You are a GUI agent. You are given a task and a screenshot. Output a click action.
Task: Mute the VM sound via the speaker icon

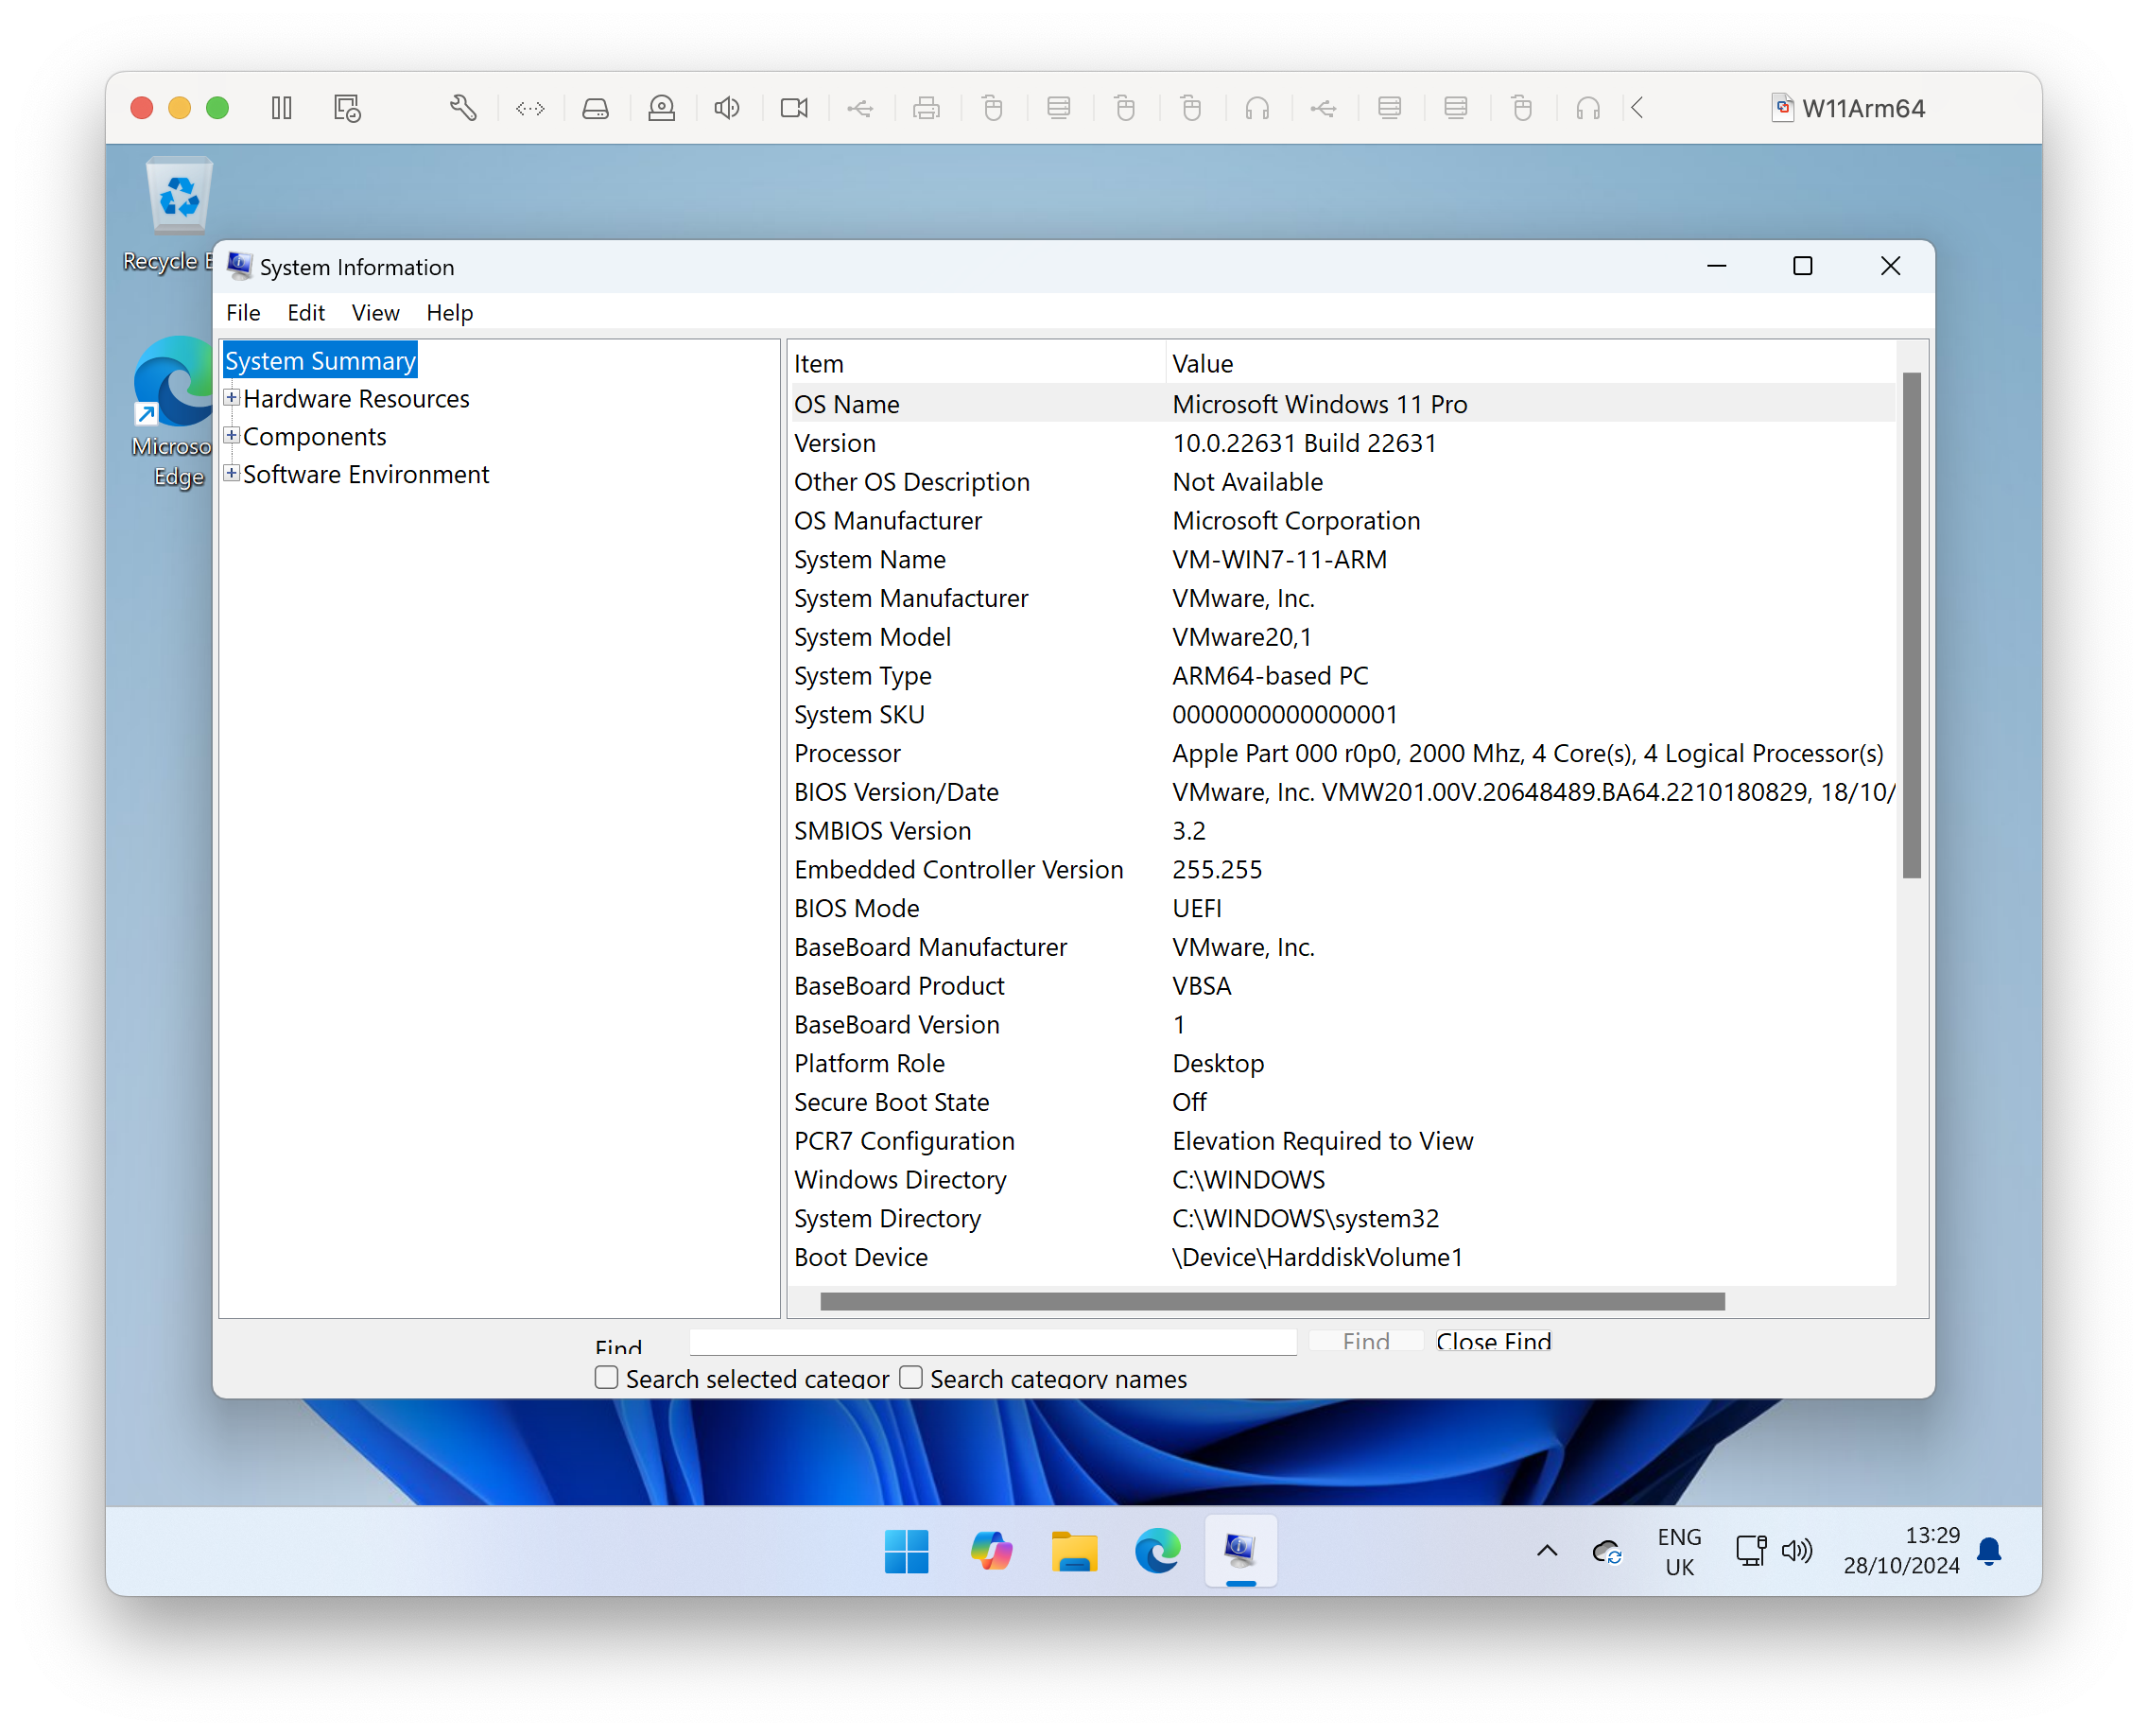[x=727, y=108]
